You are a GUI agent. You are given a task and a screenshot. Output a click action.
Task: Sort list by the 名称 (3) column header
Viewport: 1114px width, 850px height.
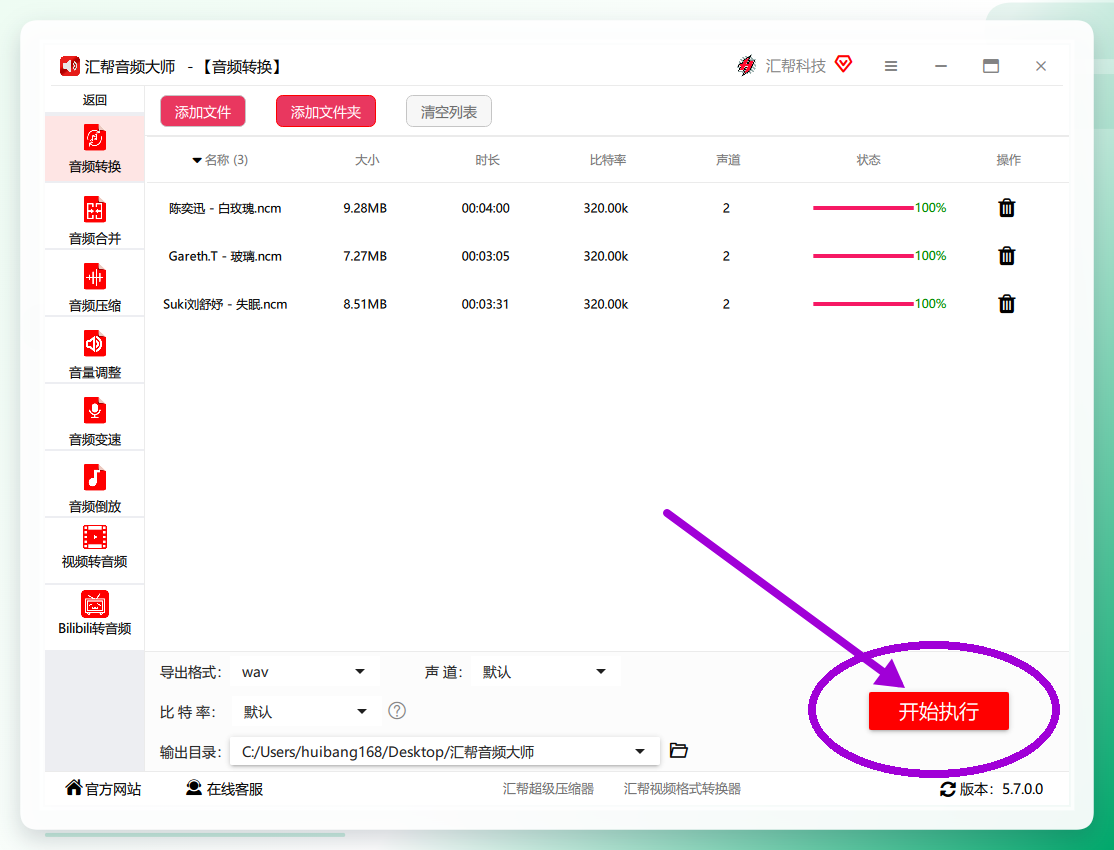(x=220, y=160)
